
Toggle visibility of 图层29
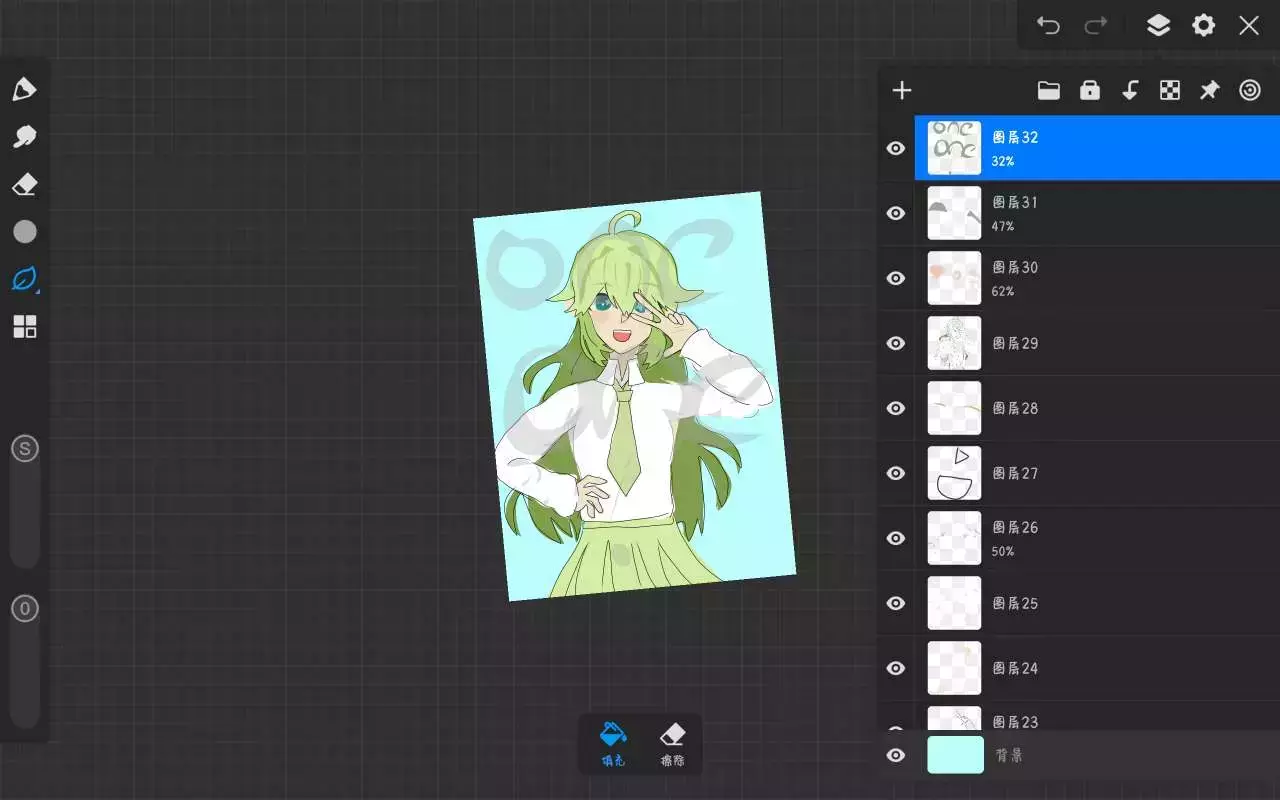896,343
